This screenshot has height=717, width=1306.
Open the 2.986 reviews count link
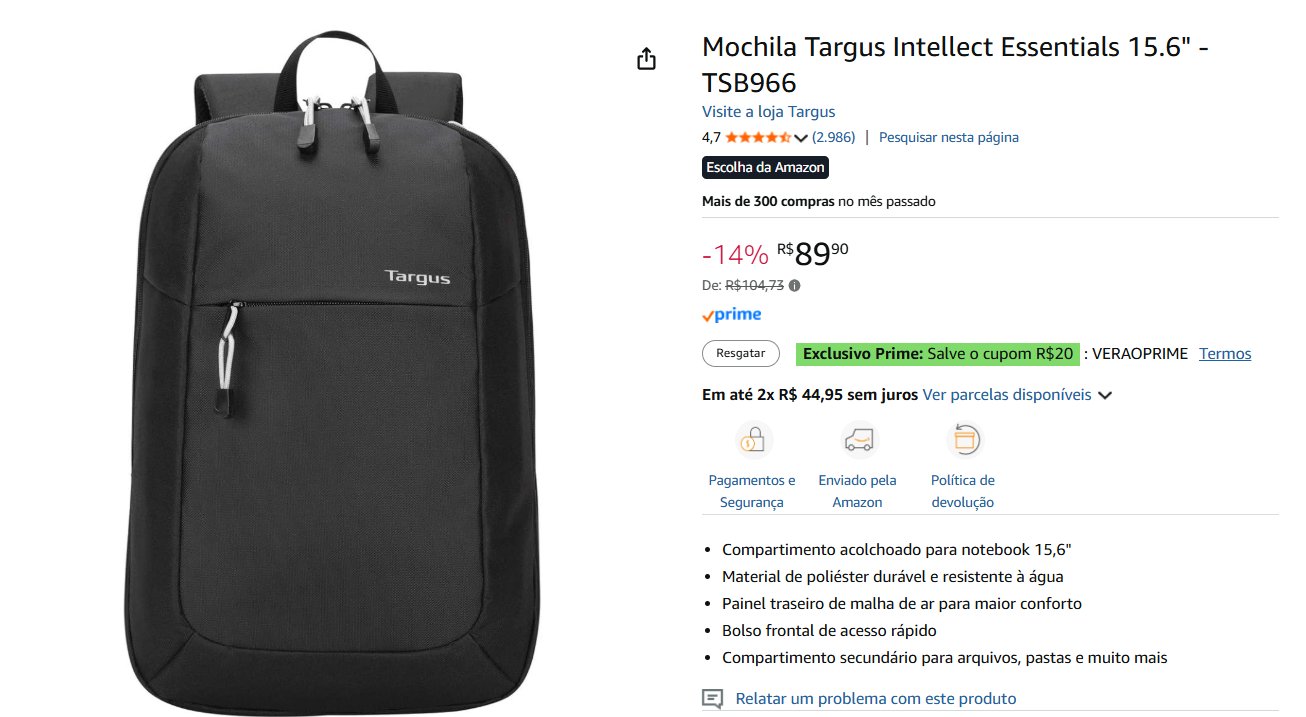(x=833, y=137)
